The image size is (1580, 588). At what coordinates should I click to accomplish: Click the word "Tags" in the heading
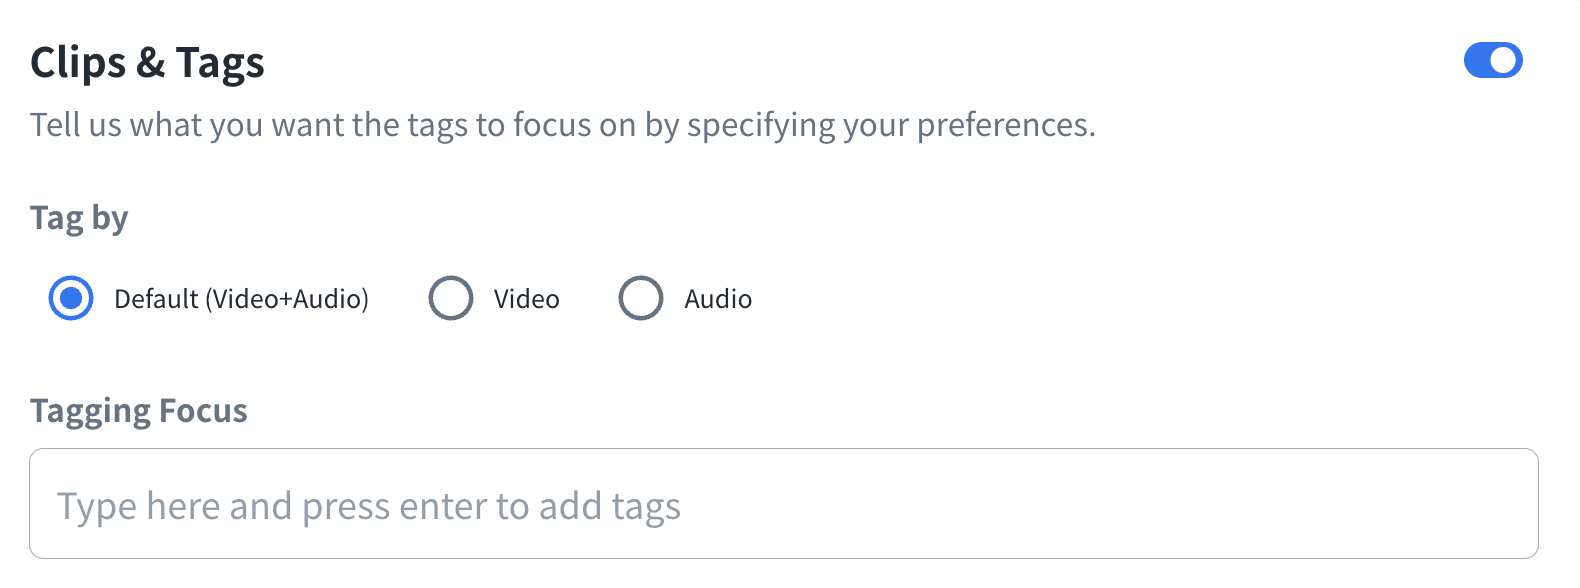(220, 63)
